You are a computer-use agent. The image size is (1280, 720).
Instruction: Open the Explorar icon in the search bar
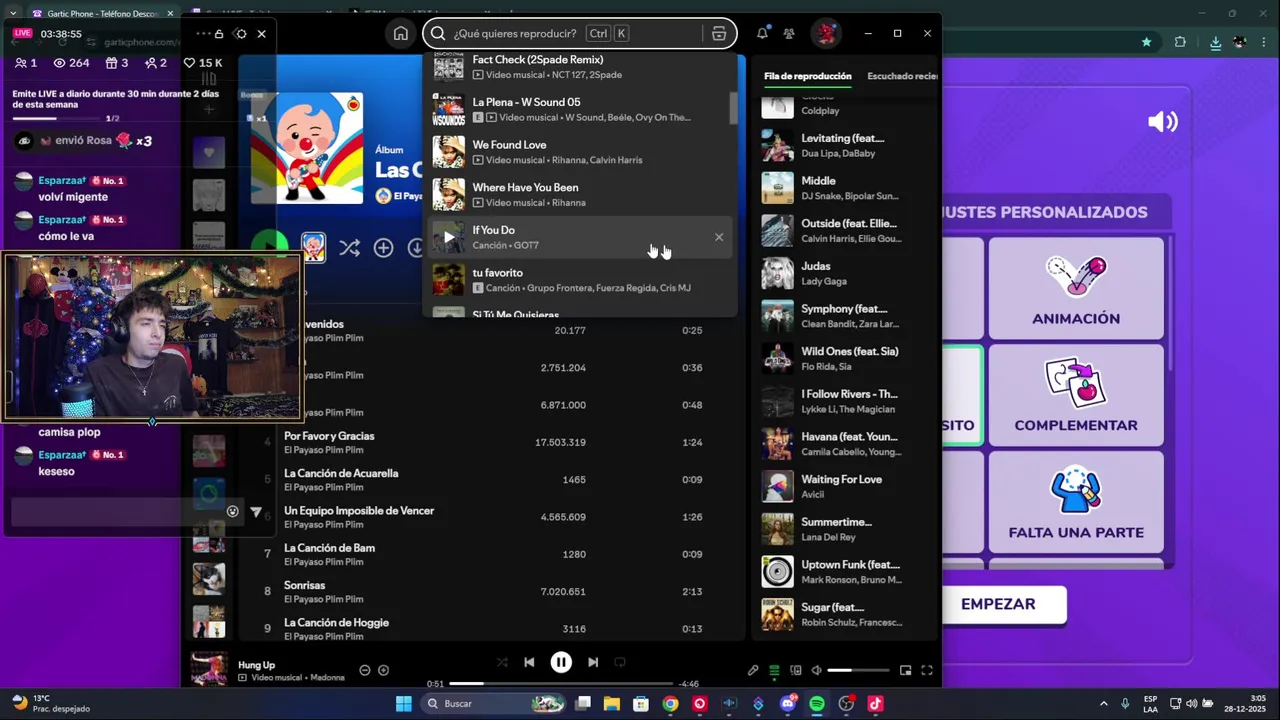[x=718, y=33]
